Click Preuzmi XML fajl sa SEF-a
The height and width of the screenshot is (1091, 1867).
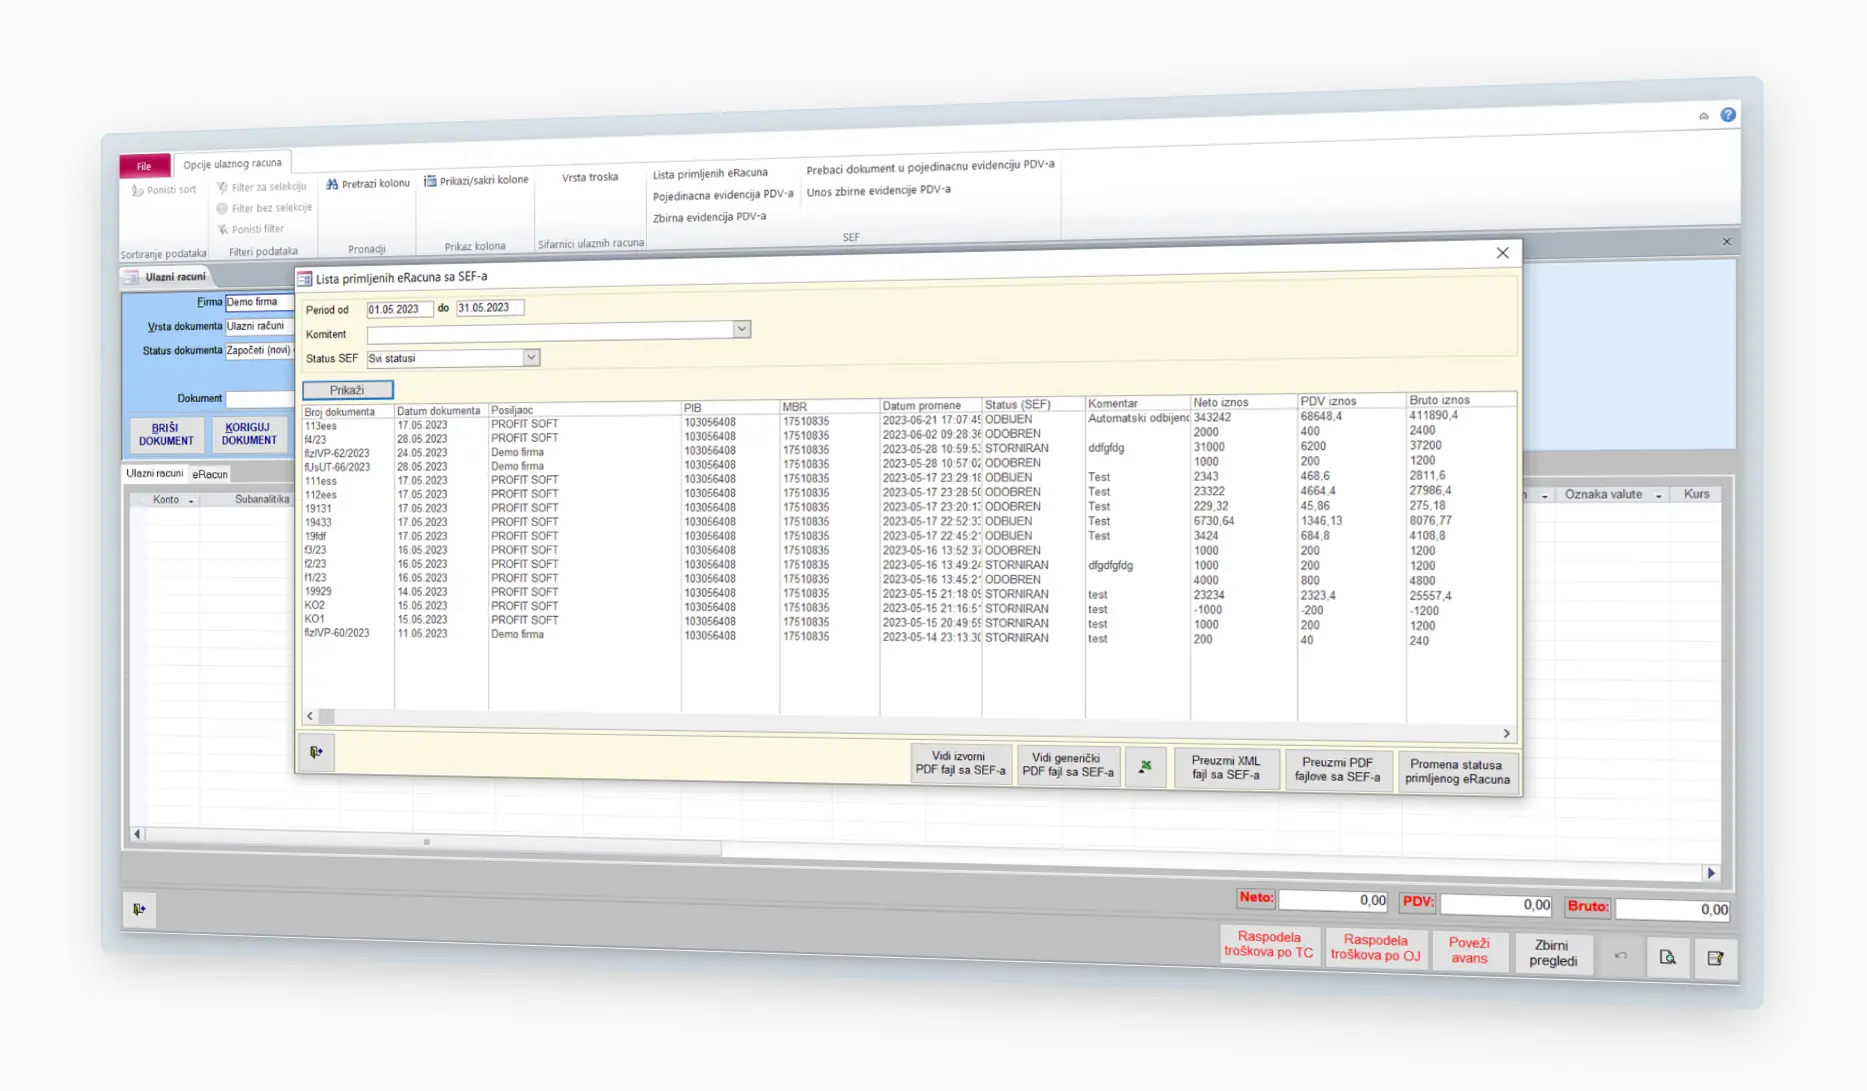click(1225, 768)
